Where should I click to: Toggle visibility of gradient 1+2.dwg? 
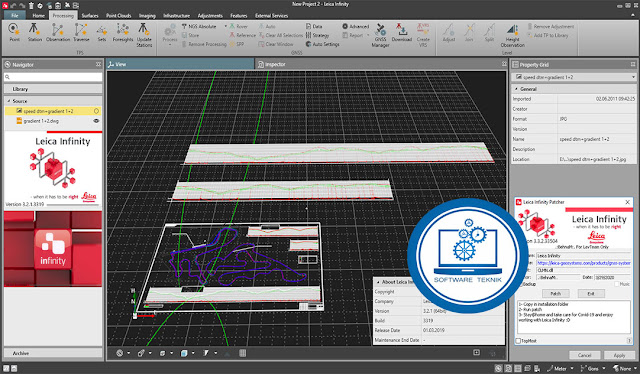point(96,121)
